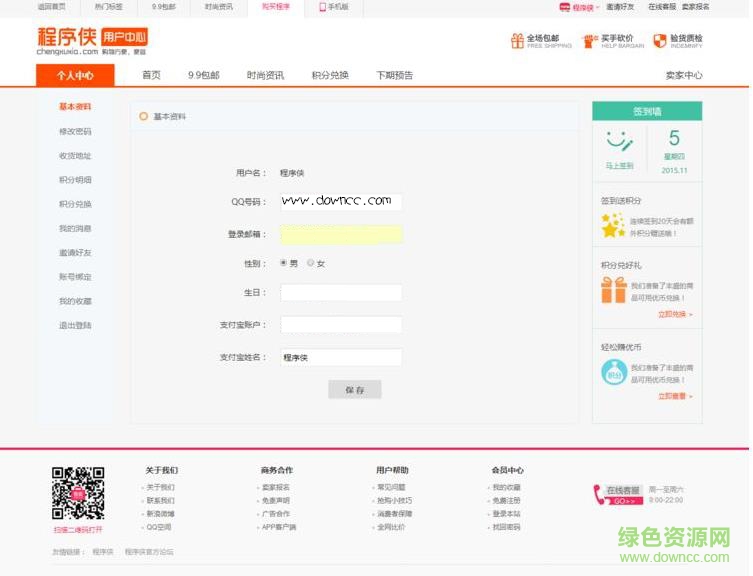
Task: Open 下期预告 in main navigation
Action: pos(395,75)
